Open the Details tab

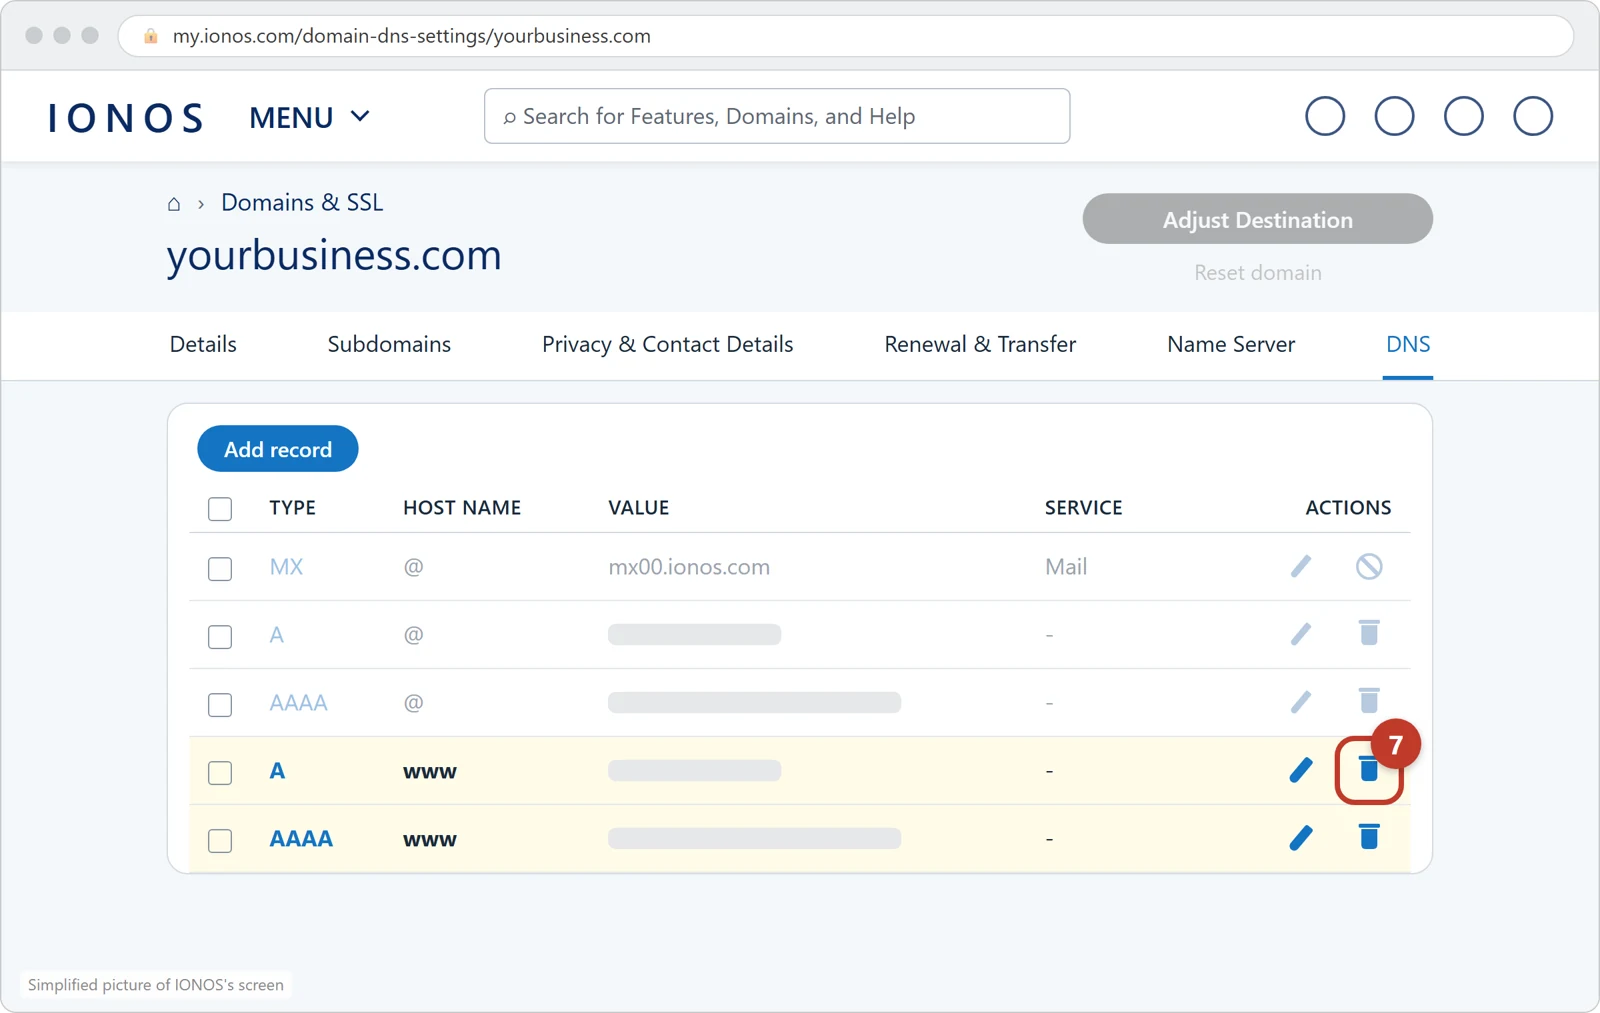point(203,344)
